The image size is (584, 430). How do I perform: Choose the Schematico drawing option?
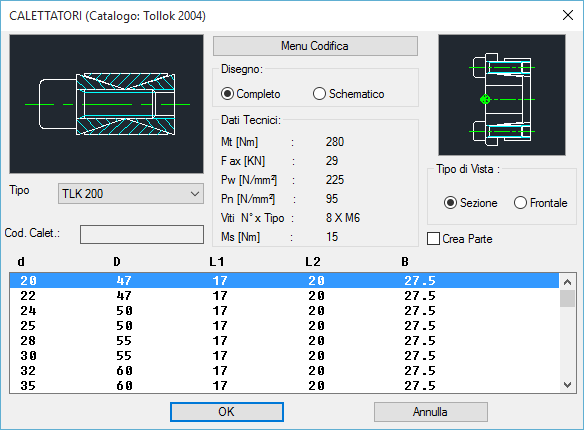click(349, 94)
